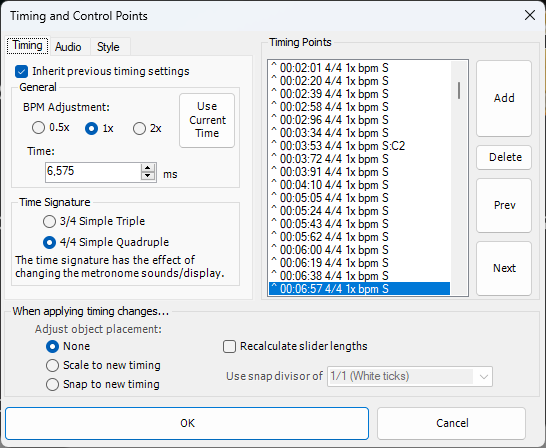
Task: Cancel the timing dialog
Action: 451,423
